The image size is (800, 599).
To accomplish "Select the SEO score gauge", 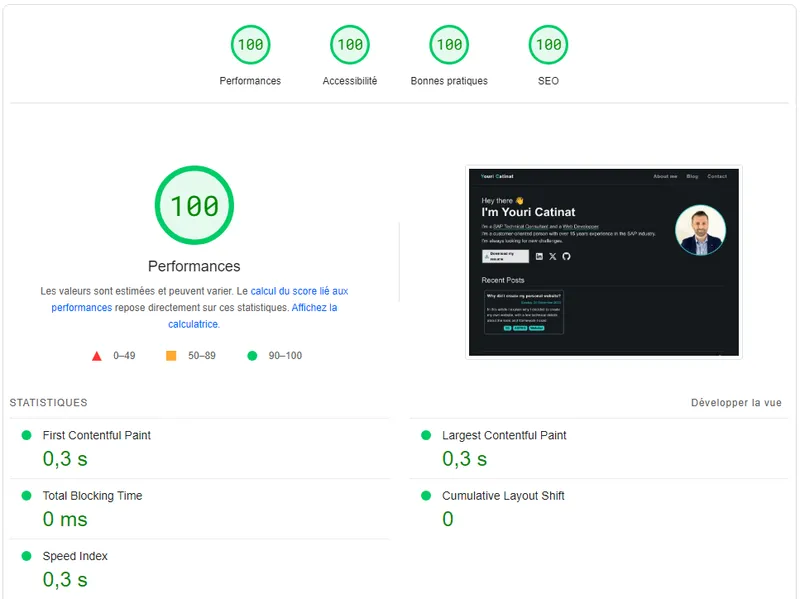I will [x=547, y=45].
